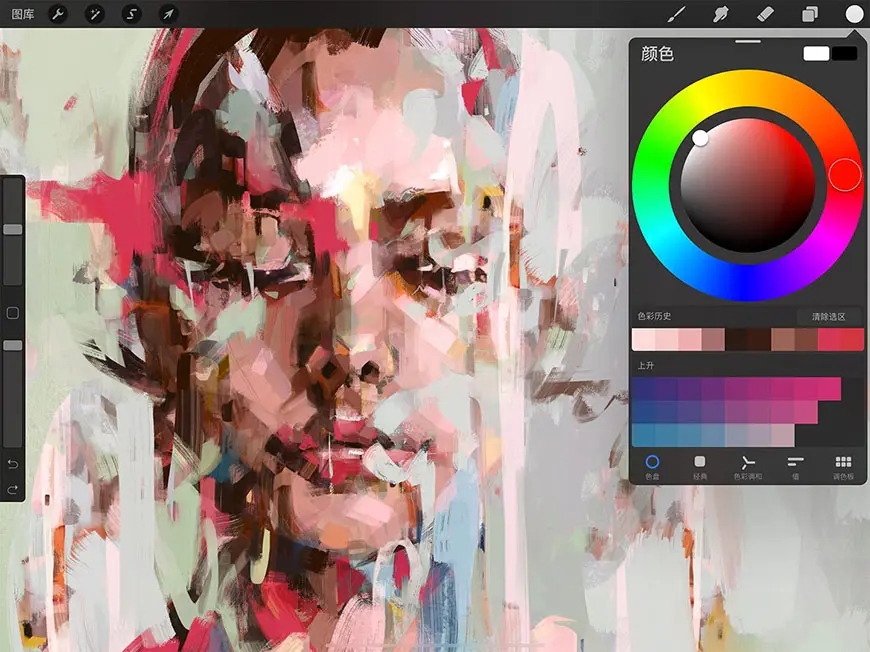
Task: Toggle the square Modify button in sidebar
Action: (x=13, y=313)
